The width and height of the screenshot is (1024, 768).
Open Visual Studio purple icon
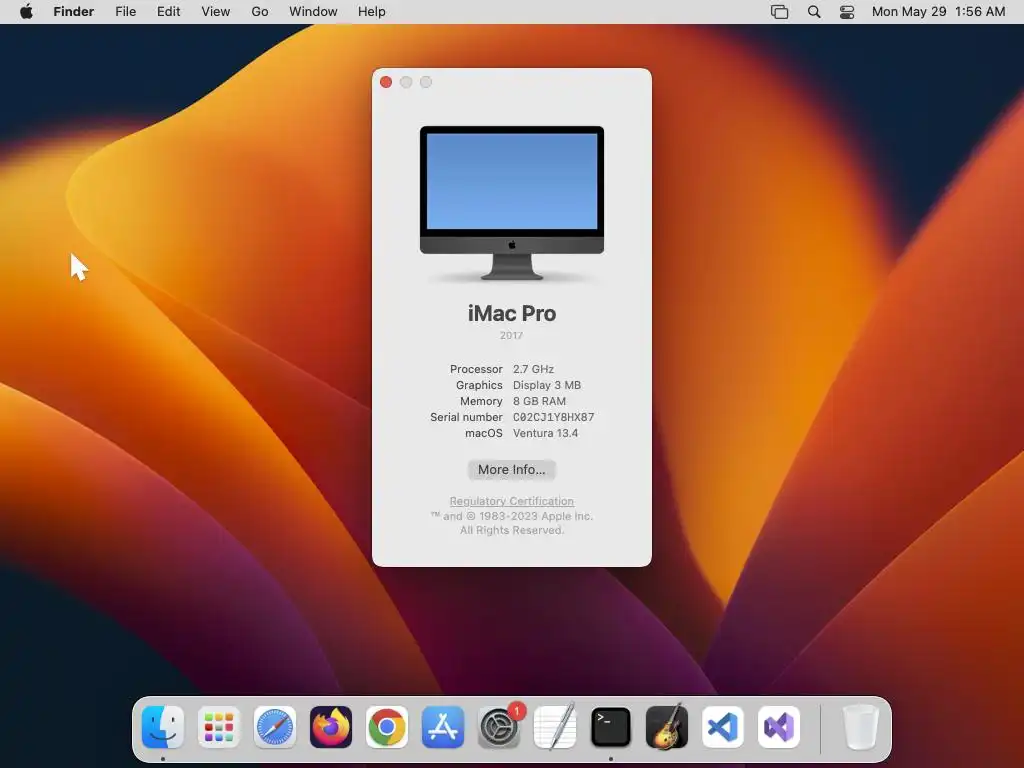click(779, 727)
